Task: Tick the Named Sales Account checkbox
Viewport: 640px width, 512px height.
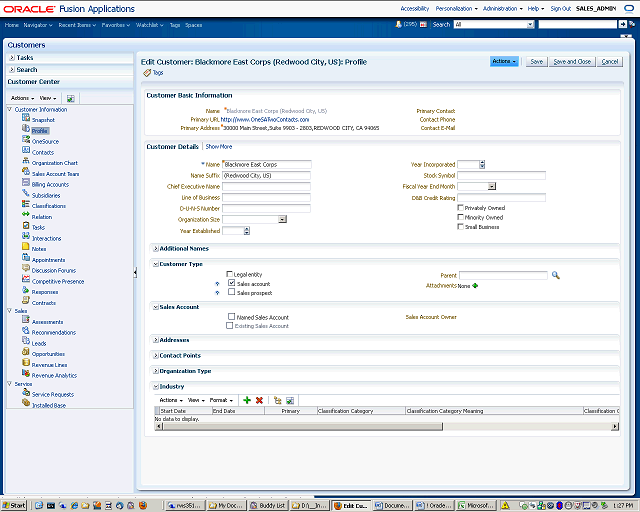Action: click(231, 316)
